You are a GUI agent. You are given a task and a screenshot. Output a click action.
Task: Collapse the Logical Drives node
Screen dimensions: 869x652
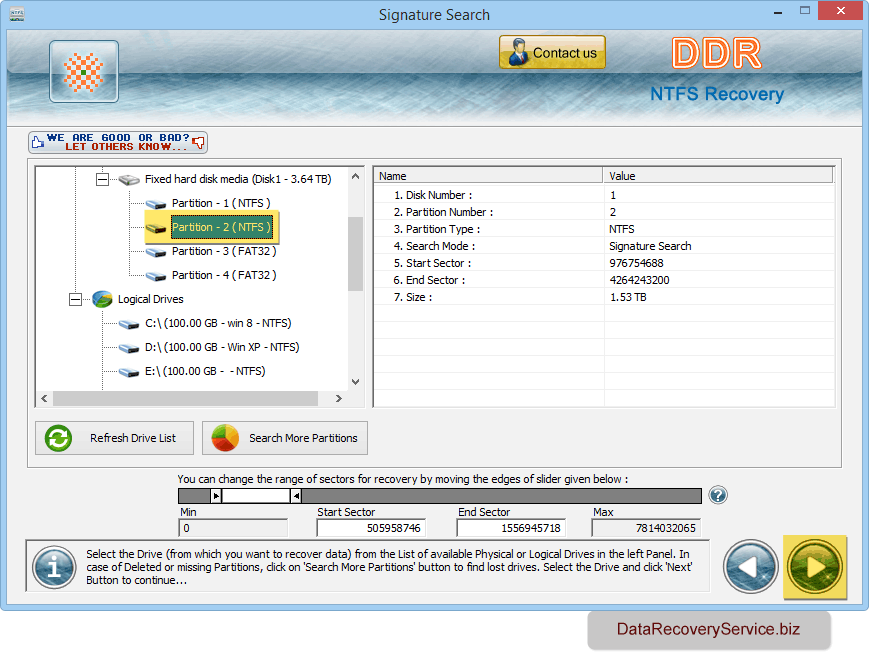click(75, 299)
